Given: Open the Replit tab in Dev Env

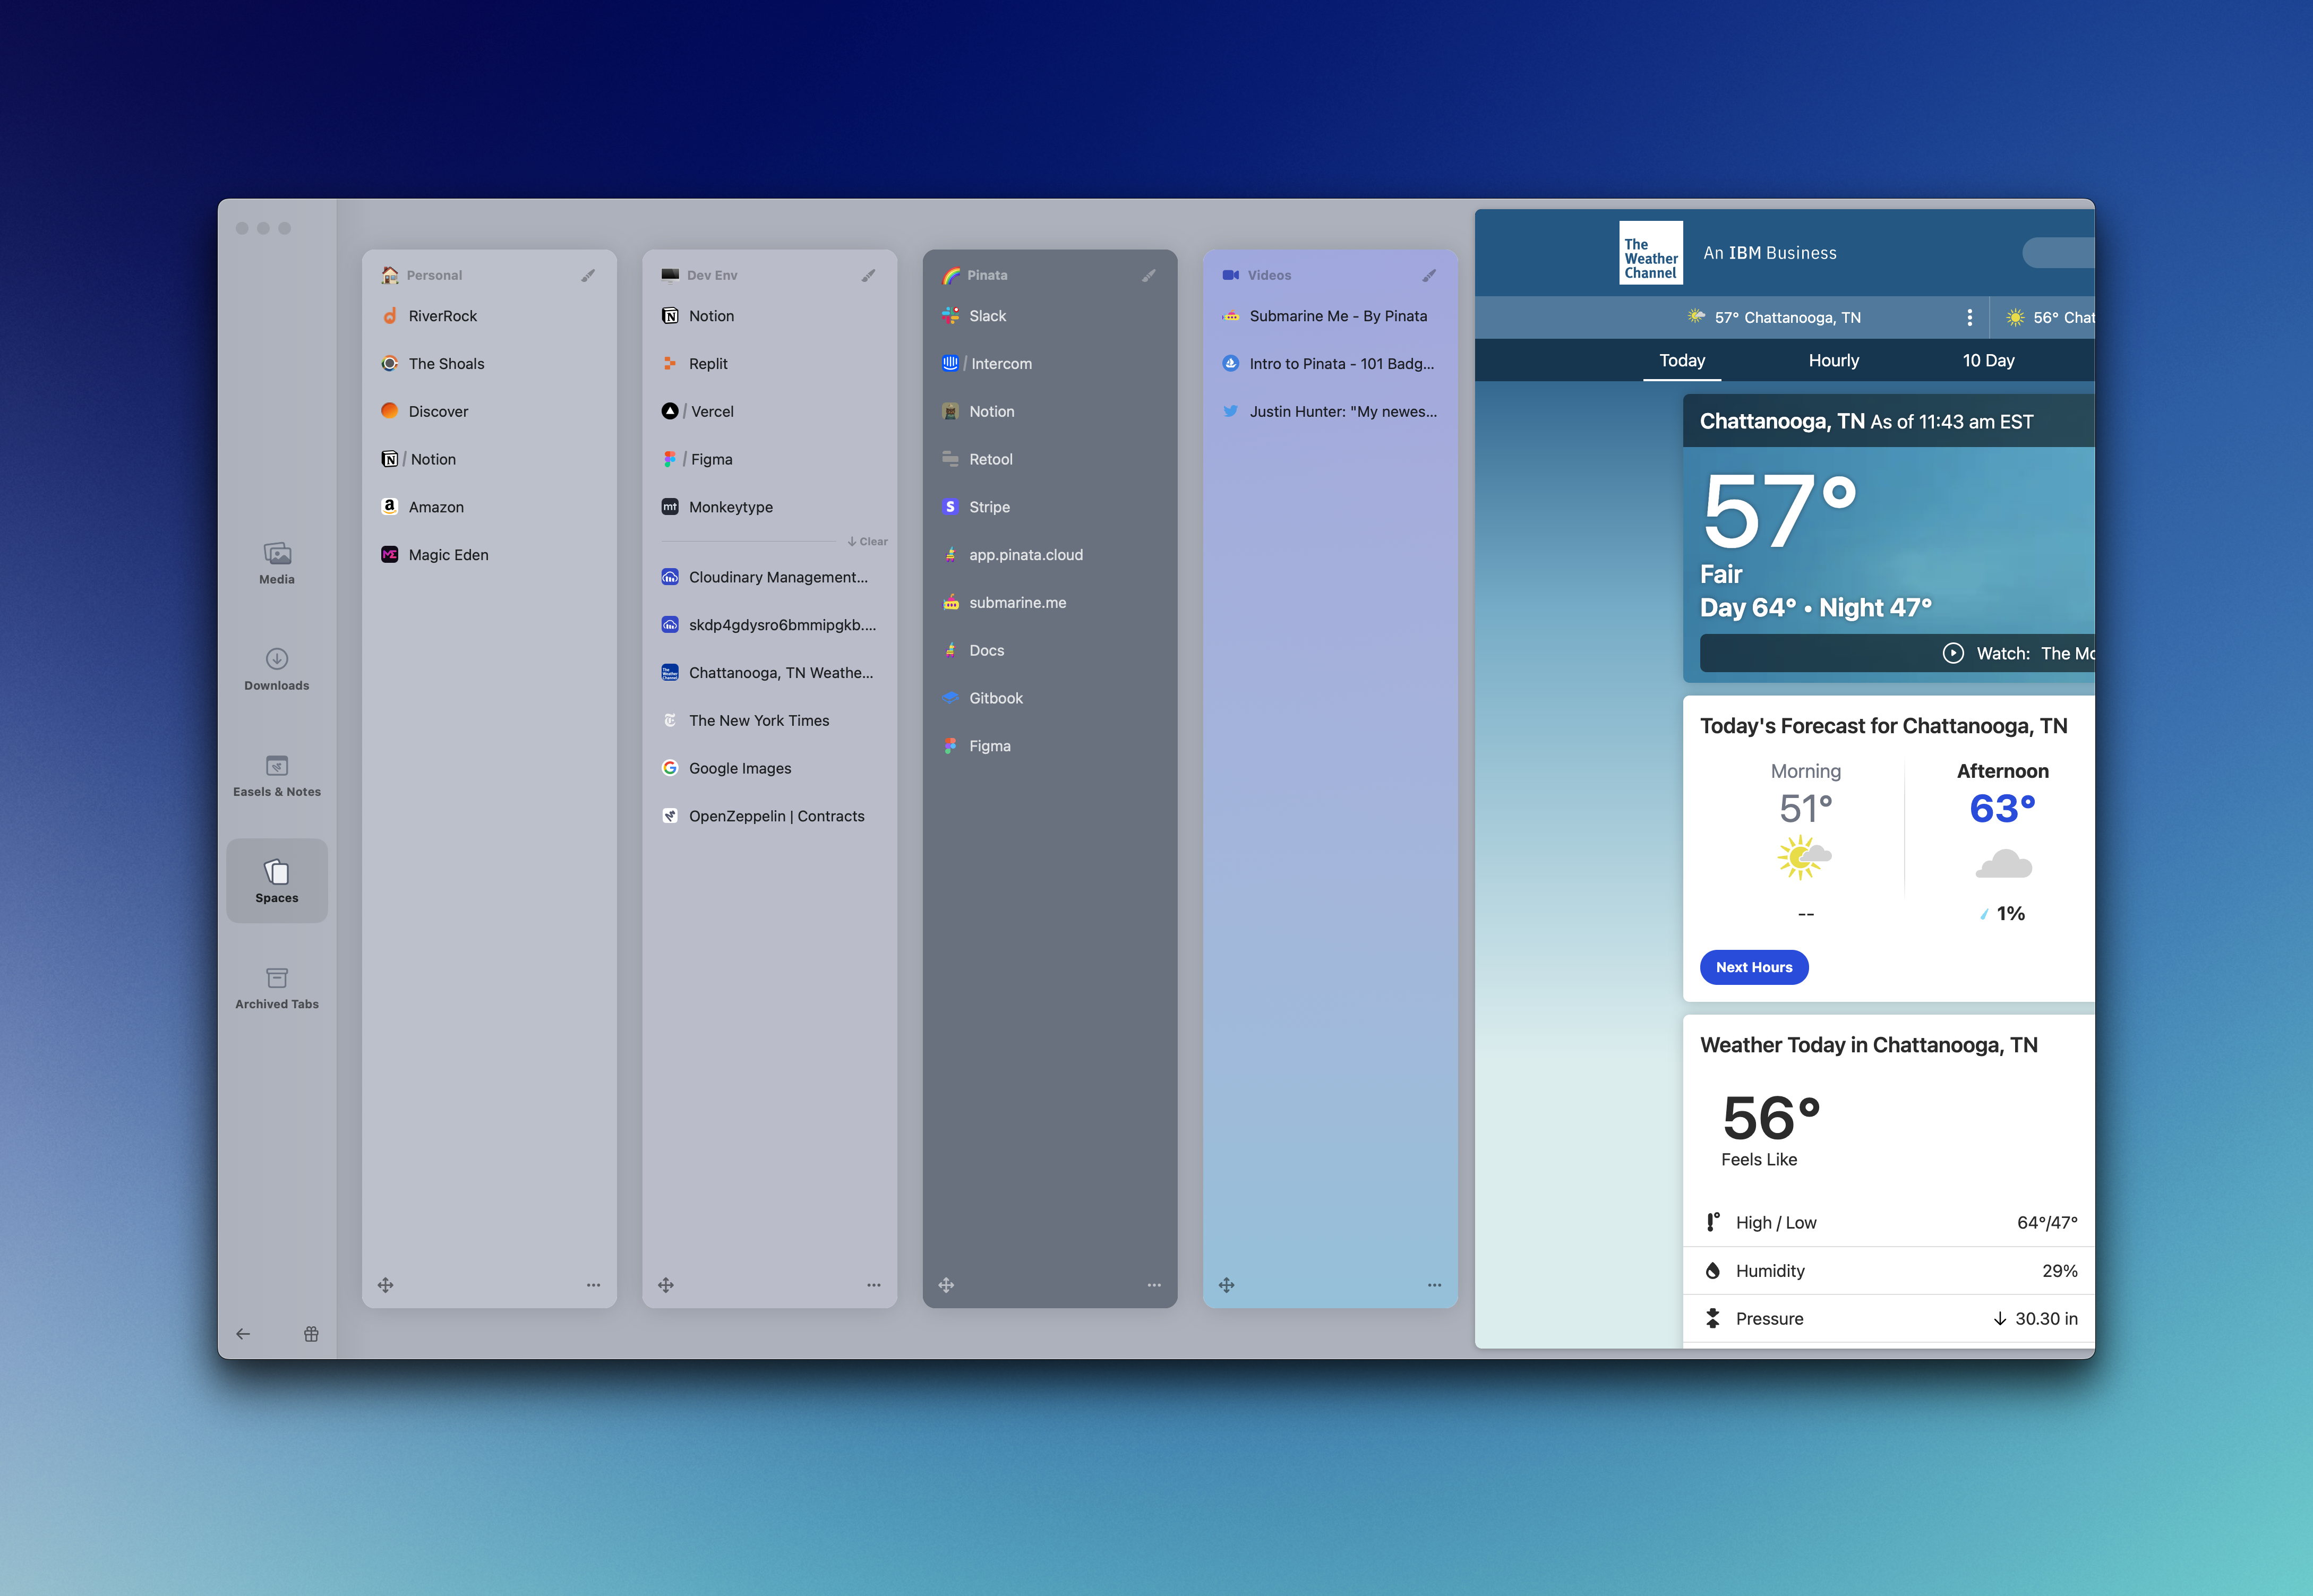Looking at the screenshot, I should point(769,364).
